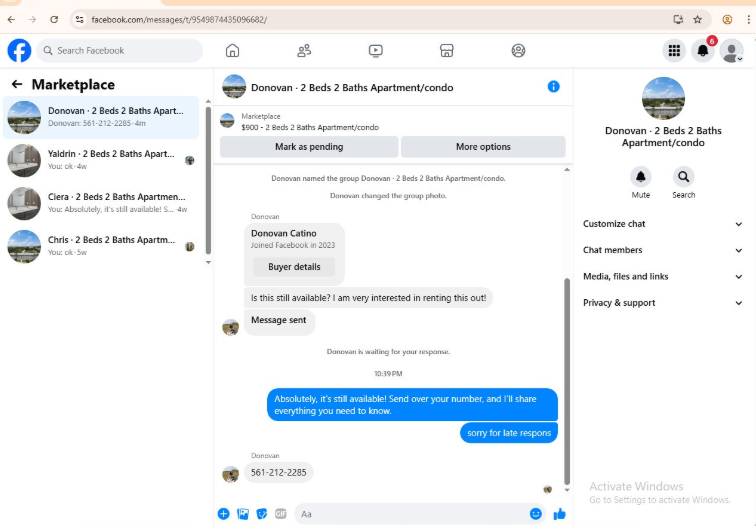The height and width of the screenshot is (527, 756).
Task: Open the browser three-dot menu
Action: [x=748, y=19]
